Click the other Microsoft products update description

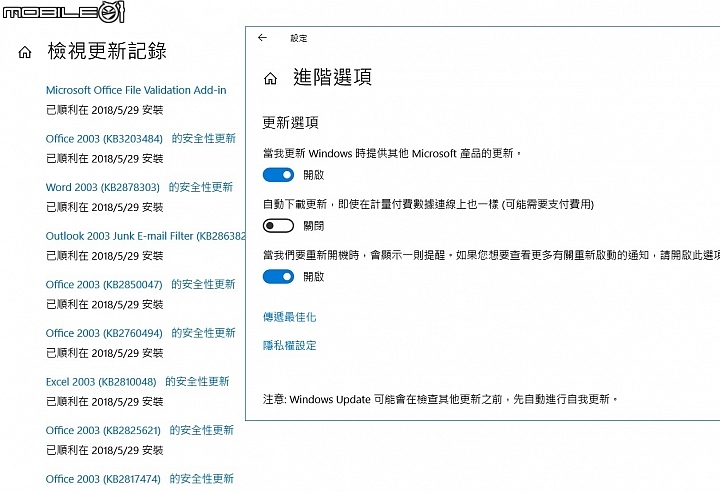point(392,153)
